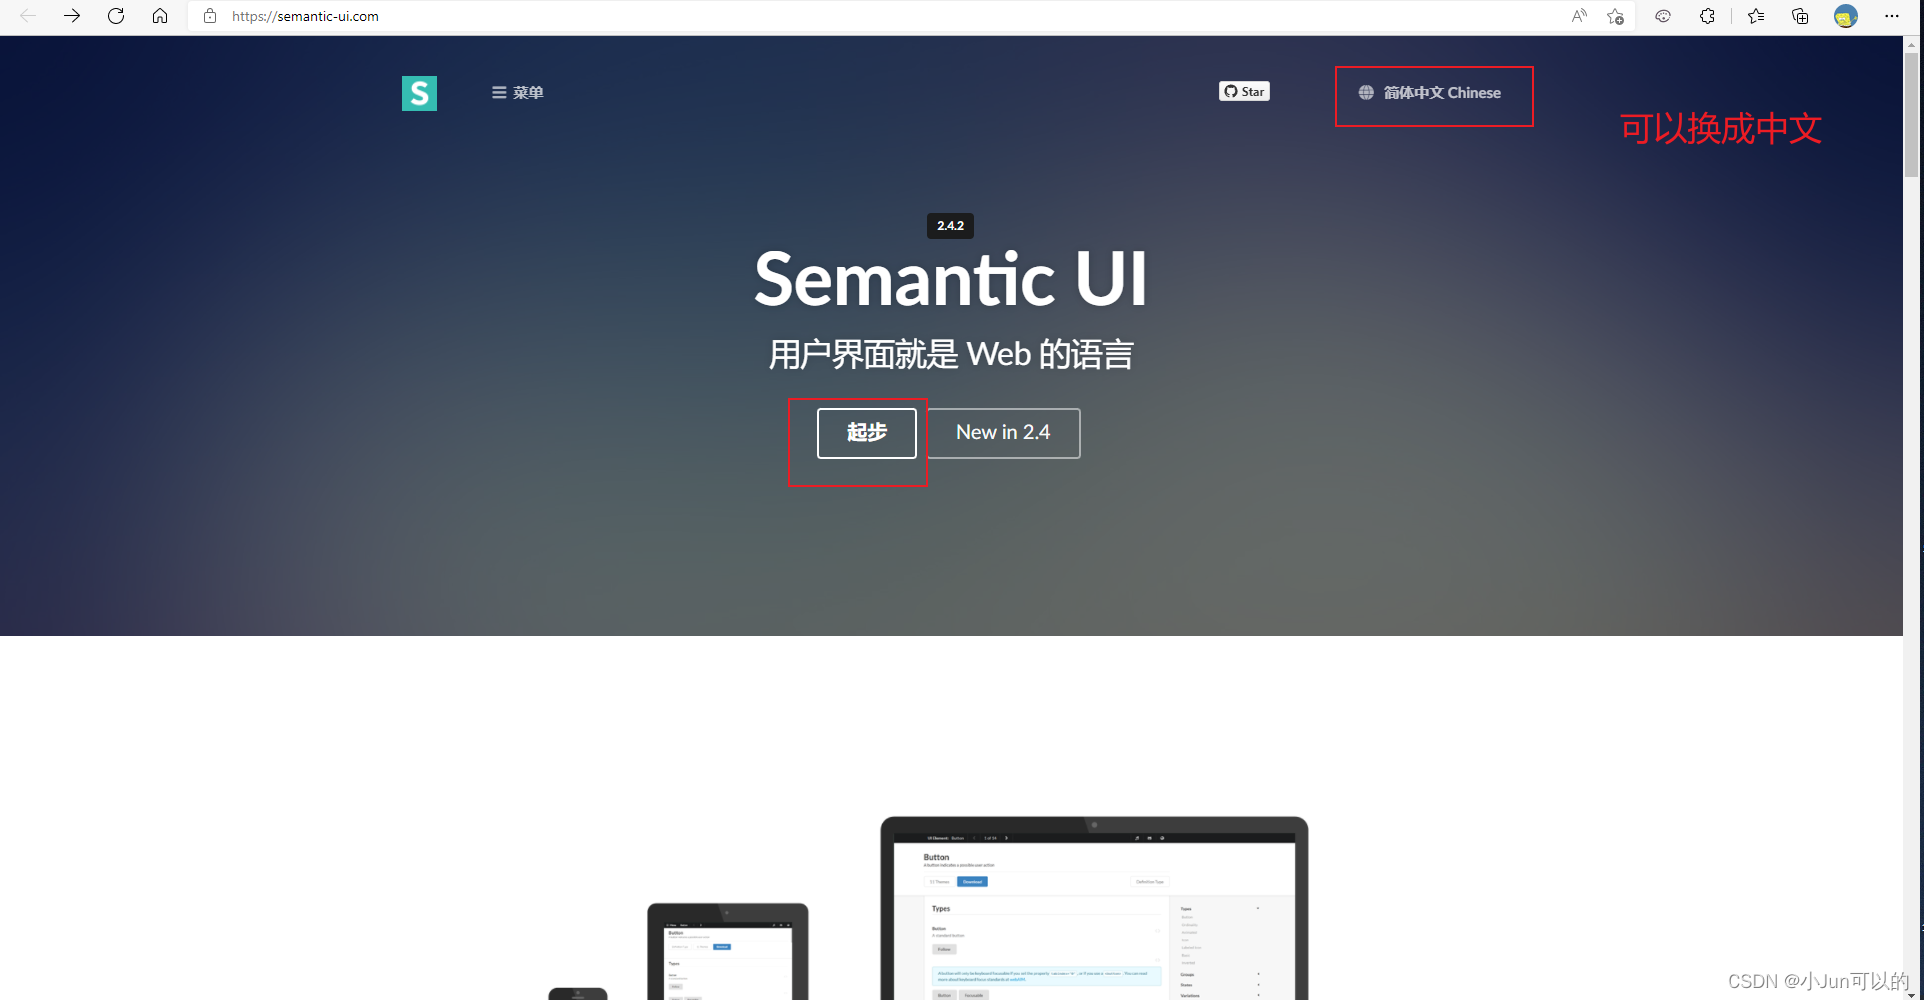Click the address bar URL field
Viewport: 1924px width, 1000px height.
point(880,16)
